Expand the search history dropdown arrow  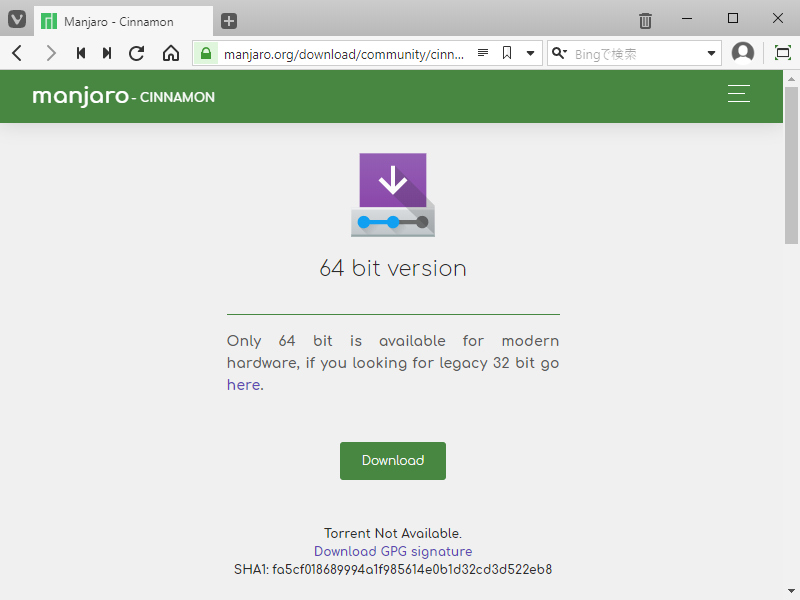[x=711, y=53]
